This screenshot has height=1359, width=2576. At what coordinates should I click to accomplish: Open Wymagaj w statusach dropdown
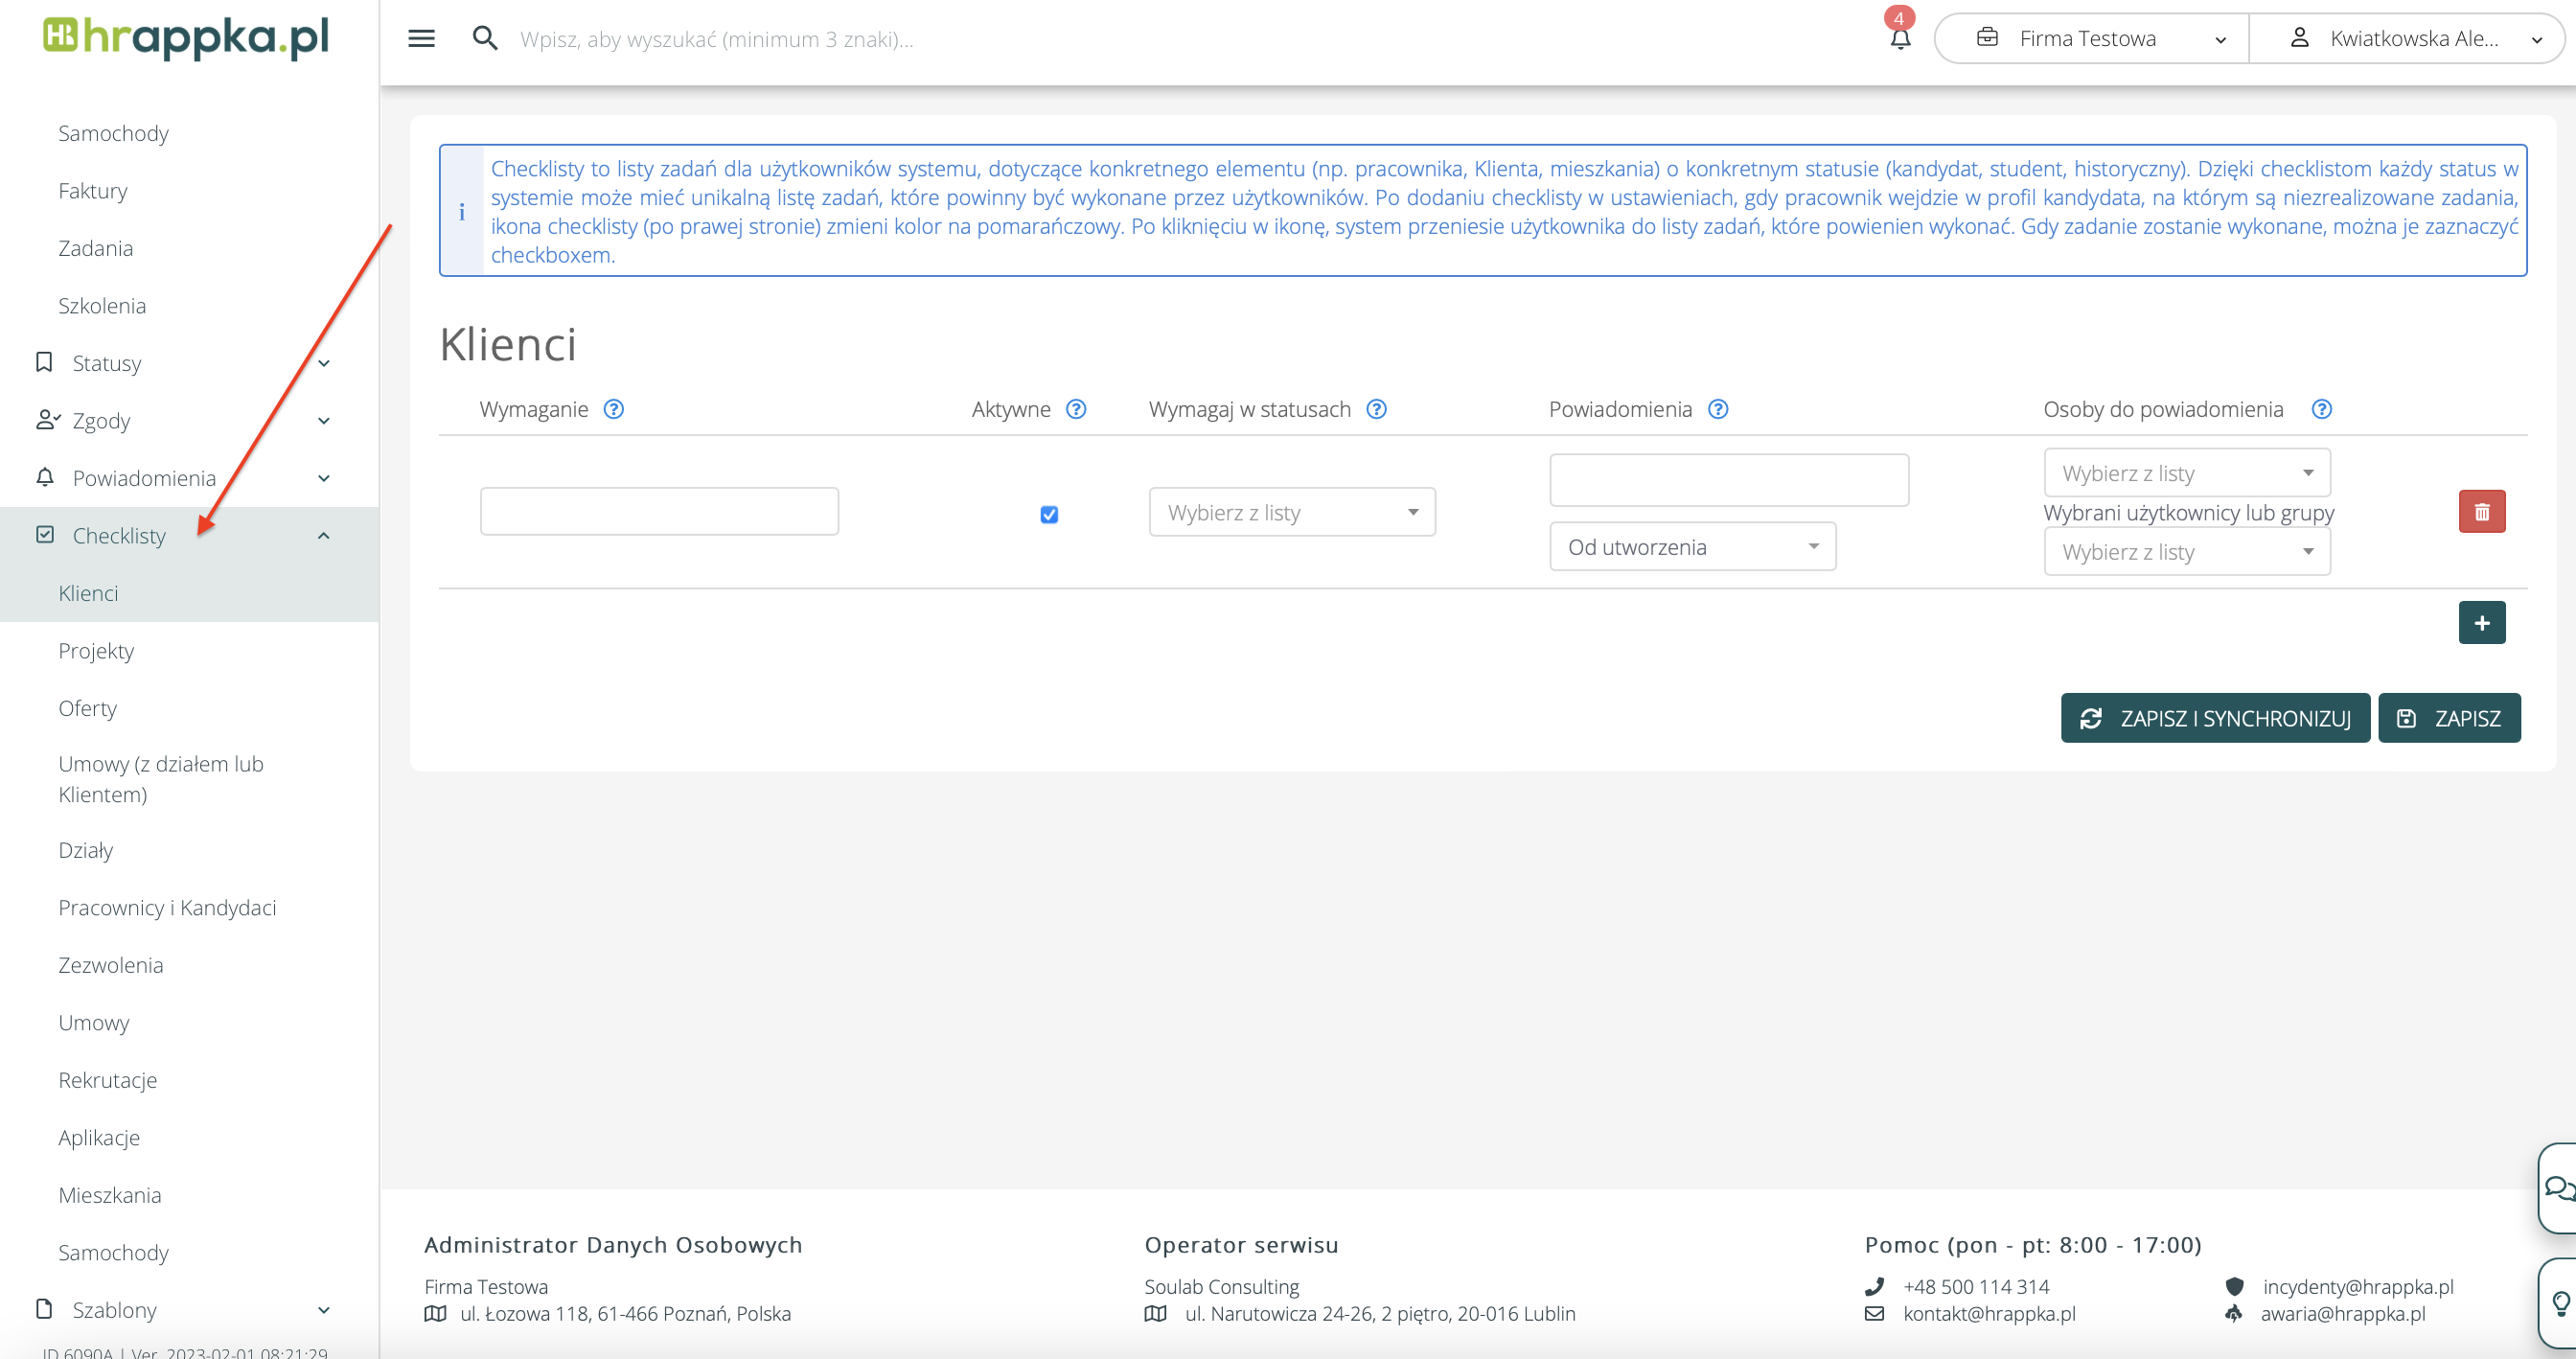tap(1291, 513)
